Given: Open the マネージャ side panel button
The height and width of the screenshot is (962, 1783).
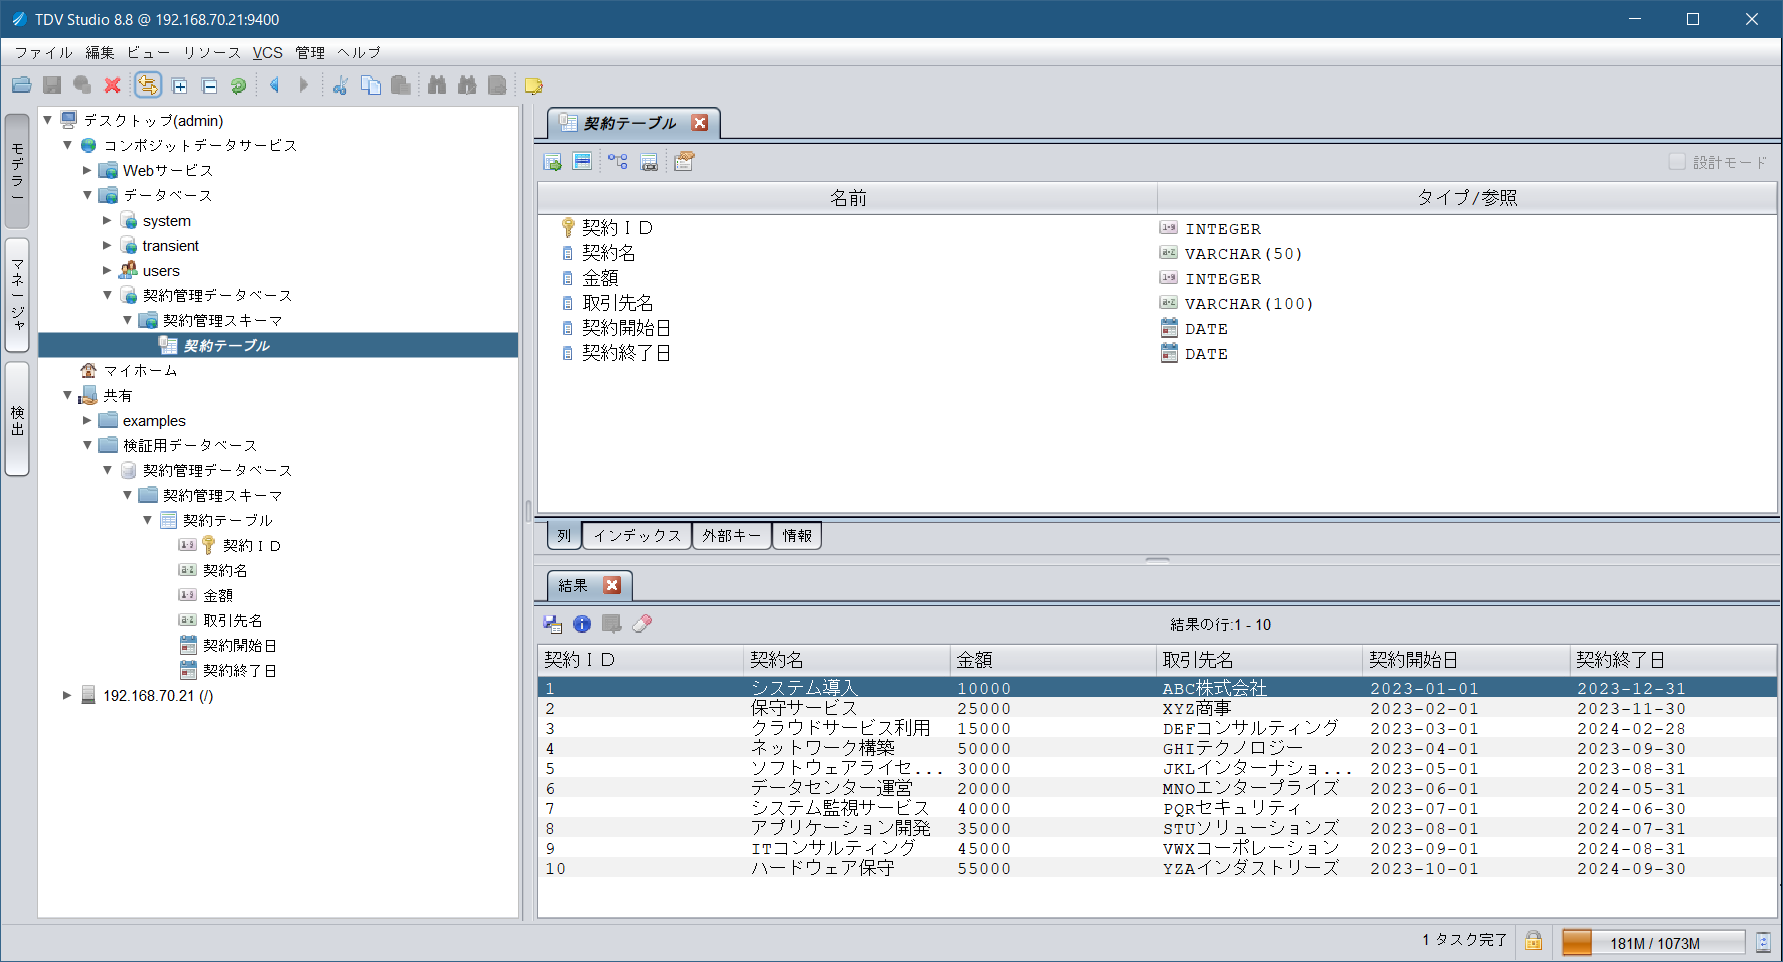Looking at the screenshot, I should pos(17,295).
